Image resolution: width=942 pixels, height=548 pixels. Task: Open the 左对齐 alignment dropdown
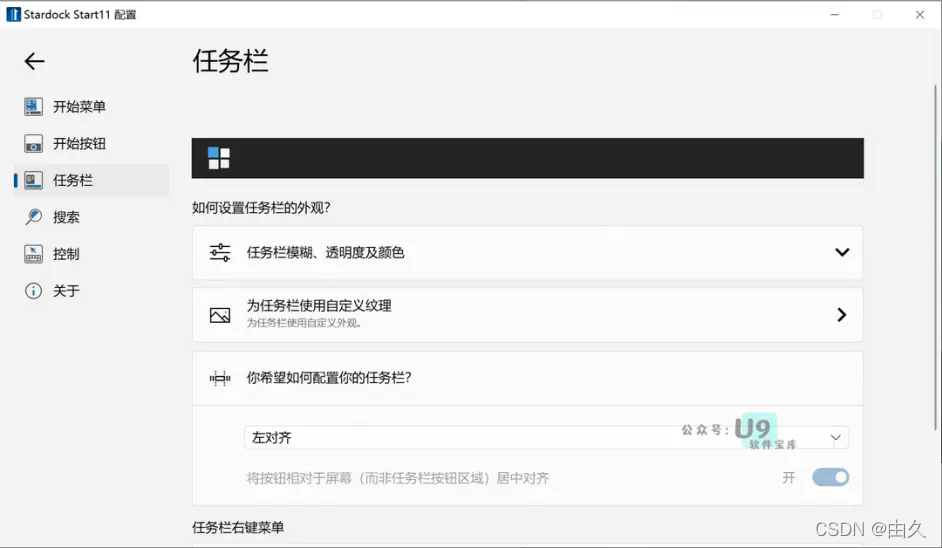point(546,437)
